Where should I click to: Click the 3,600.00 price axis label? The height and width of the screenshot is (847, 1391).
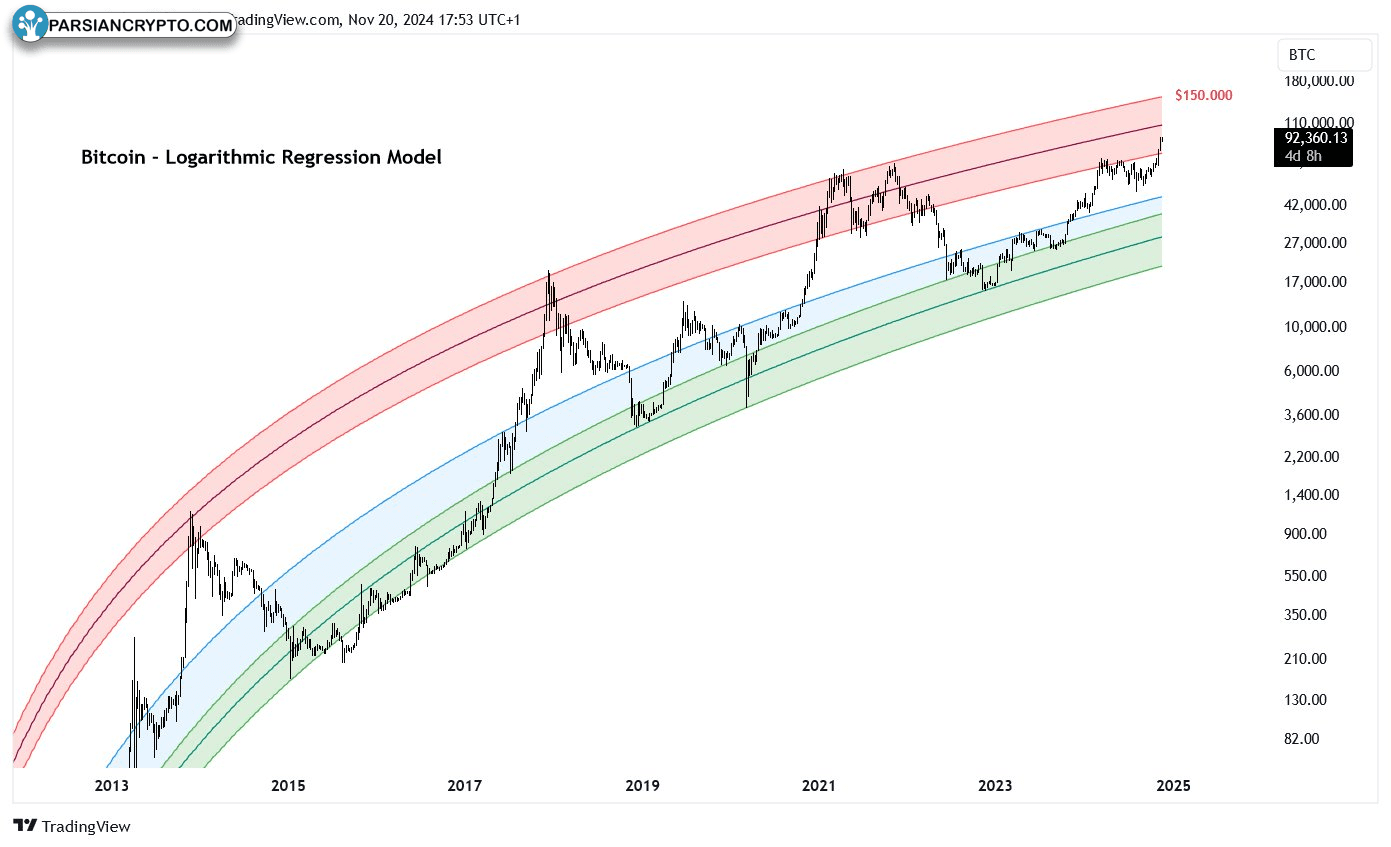pos(1309,415)
